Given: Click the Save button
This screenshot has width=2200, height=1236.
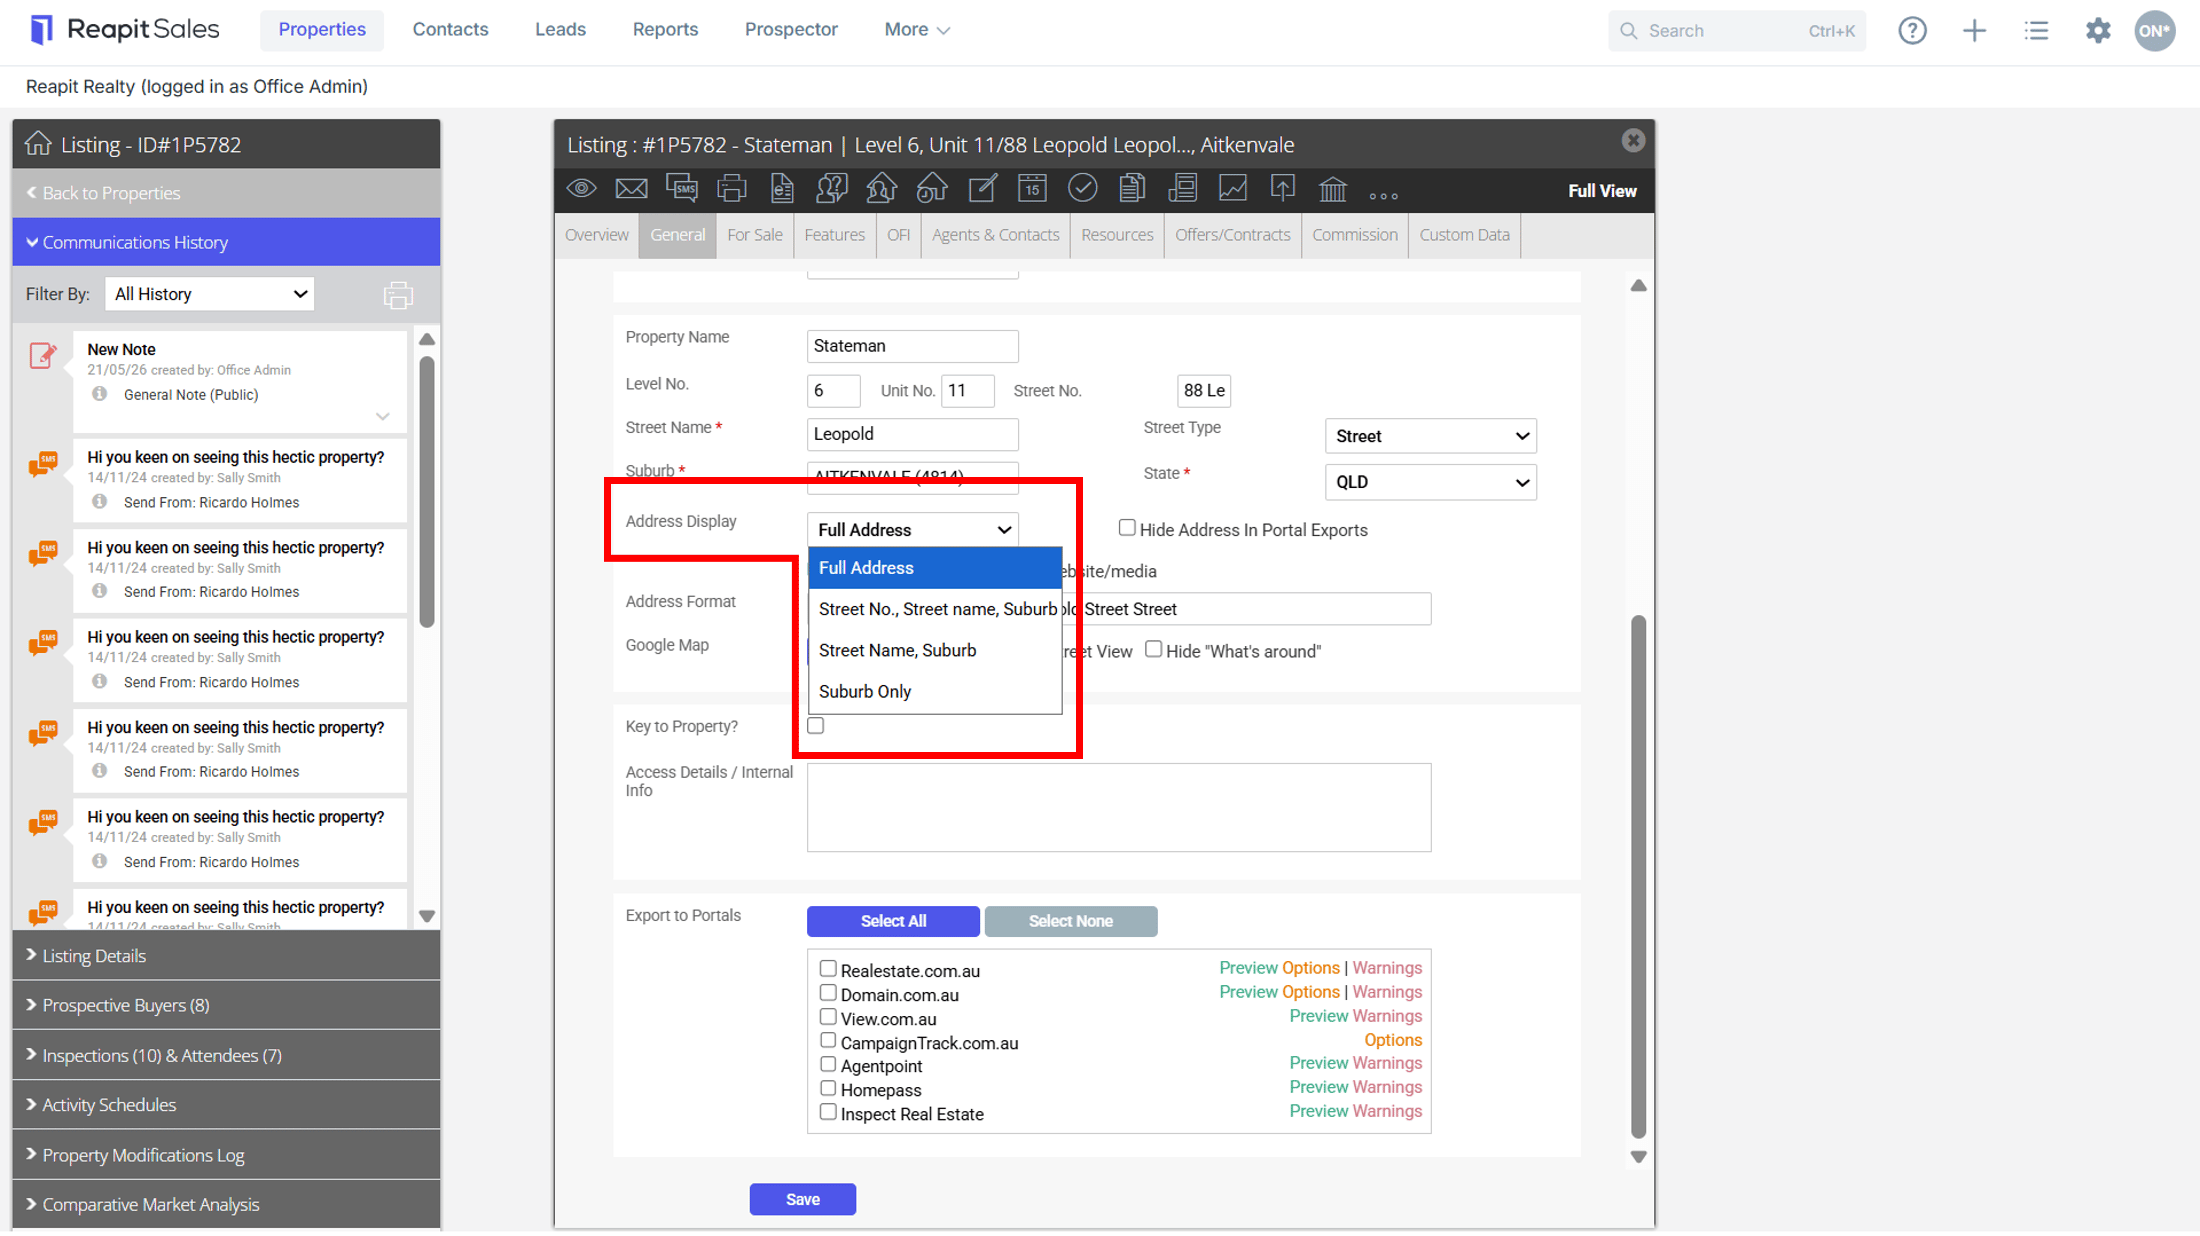Looking at the screenshot, I should coord(802,1199).
